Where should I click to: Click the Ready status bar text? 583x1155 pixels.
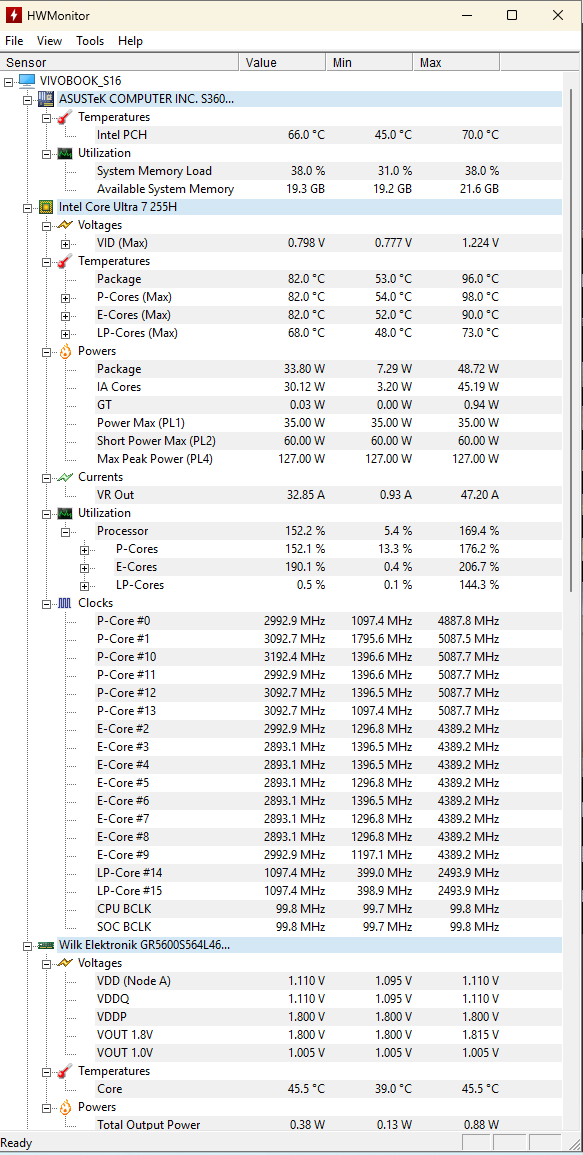pos(16,1143)
